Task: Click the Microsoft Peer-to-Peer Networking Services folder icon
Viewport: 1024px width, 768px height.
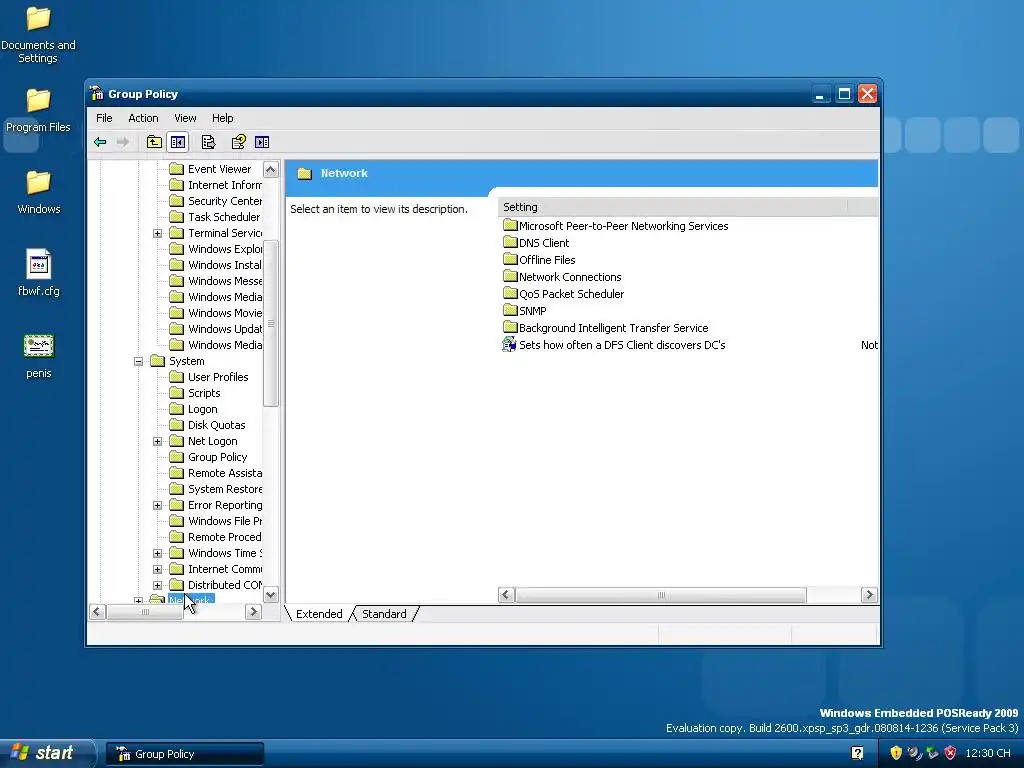Action: [510, 225]
